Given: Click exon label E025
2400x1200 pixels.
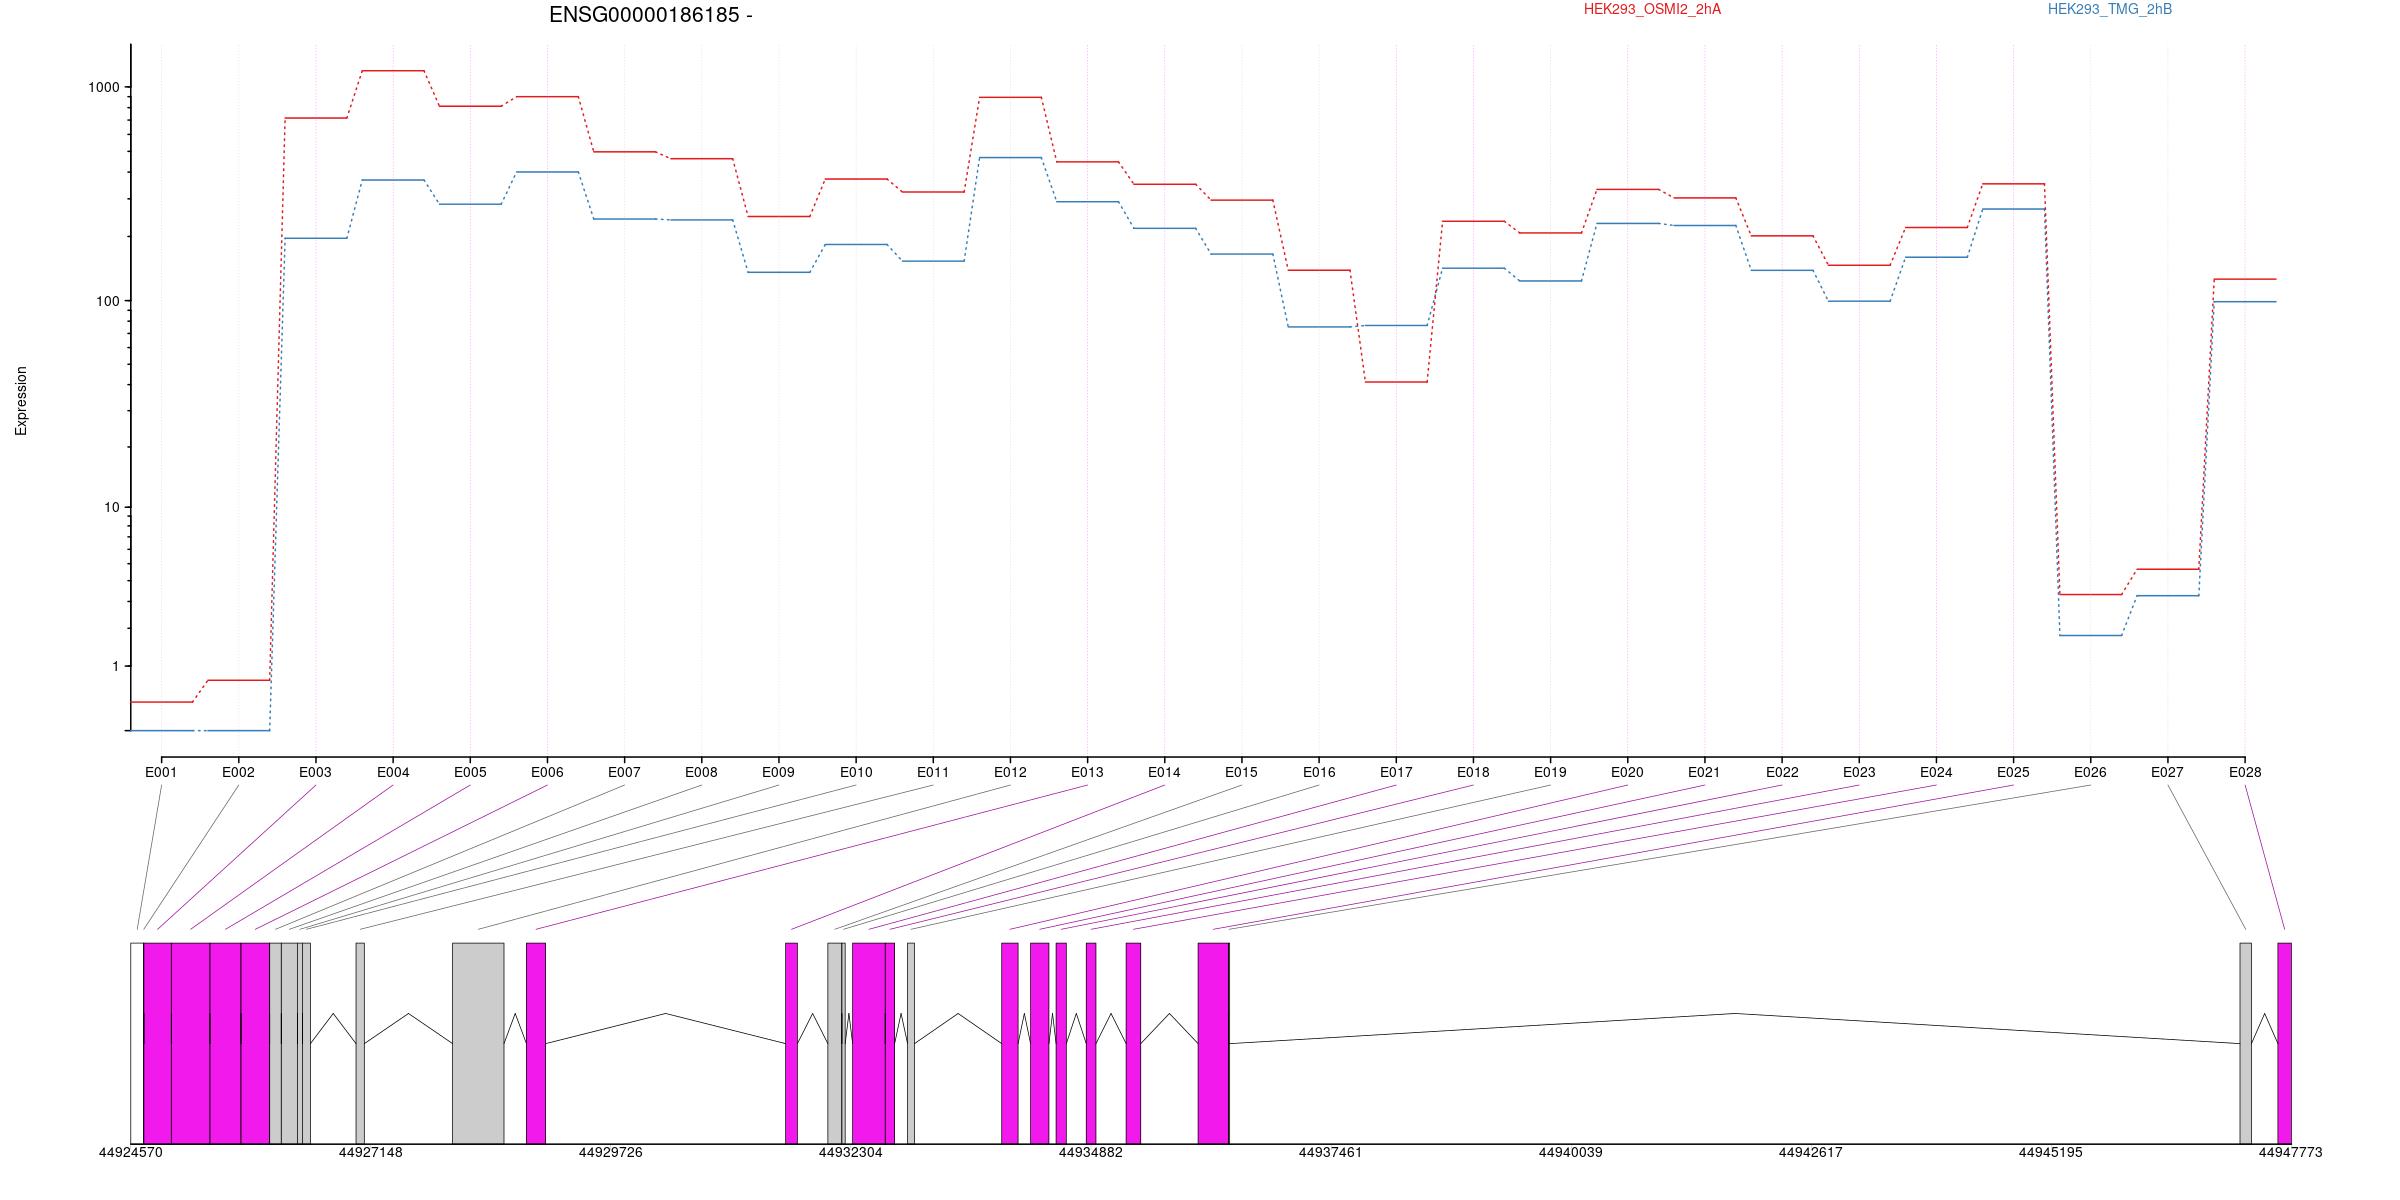Looking at the screenshot, I should tap(2013, 772).
